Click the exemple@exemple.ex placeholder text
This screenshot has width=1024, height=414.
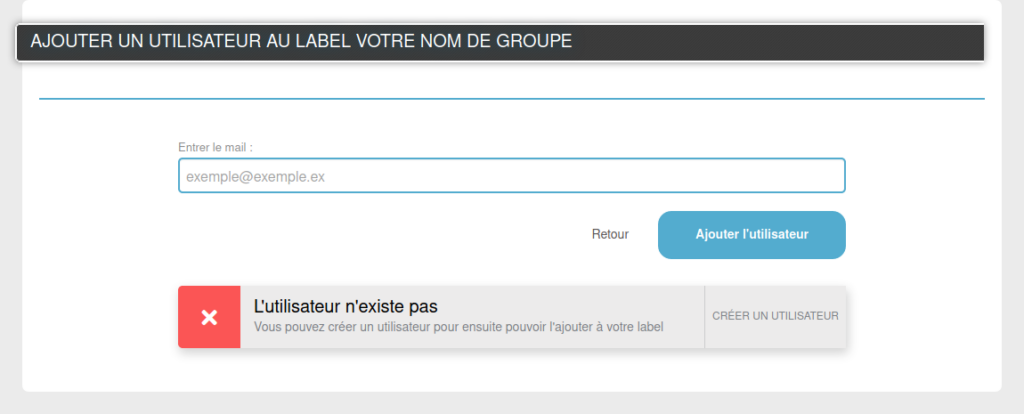click(x=255, y=176)
